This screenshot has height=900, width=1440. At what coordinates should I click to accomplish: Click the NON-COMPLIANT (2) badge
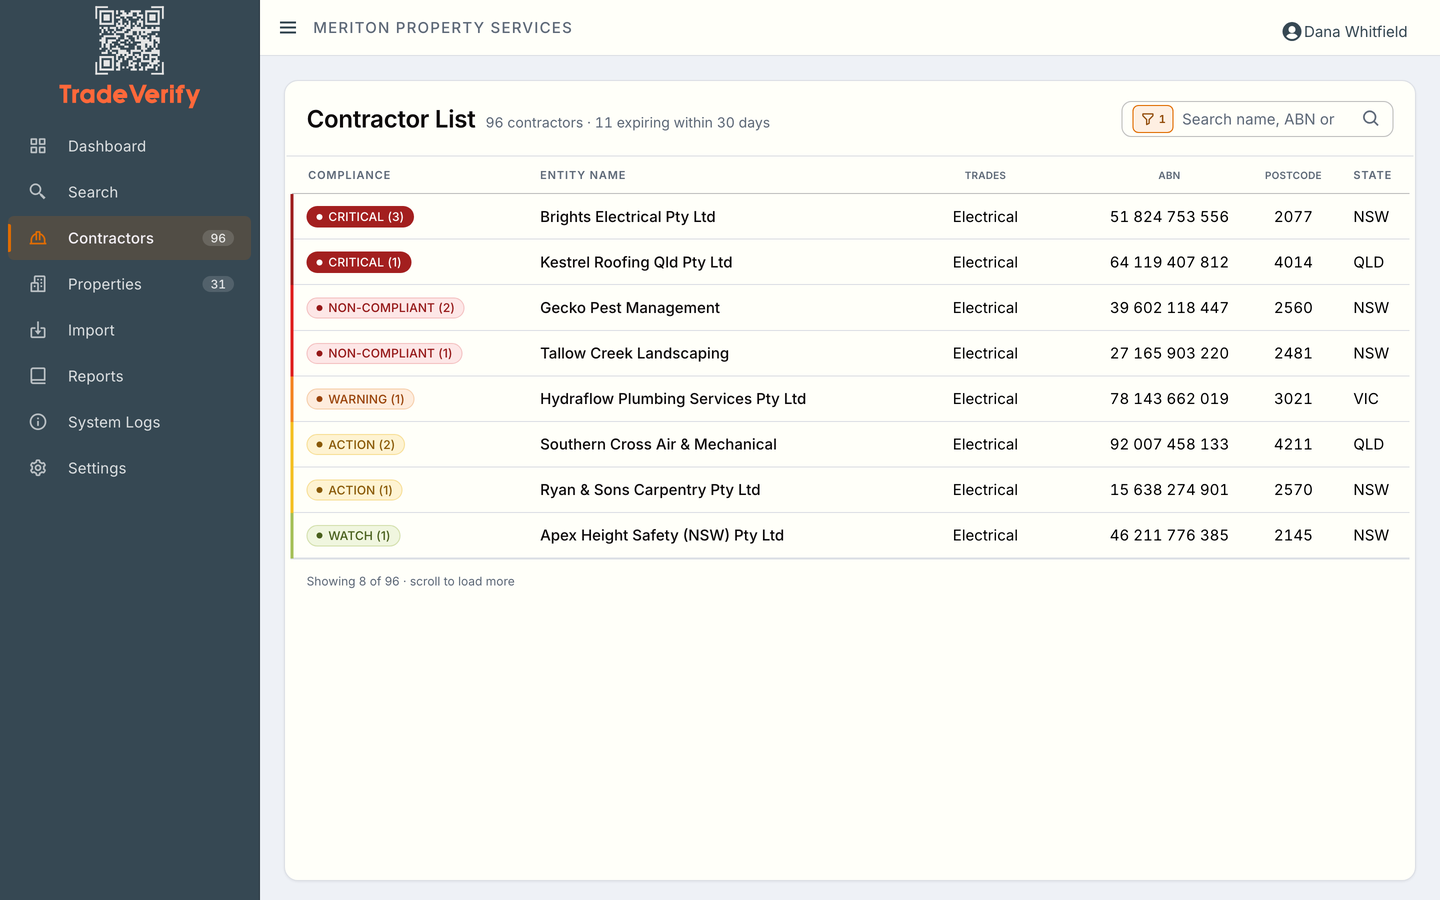point(385,308)
